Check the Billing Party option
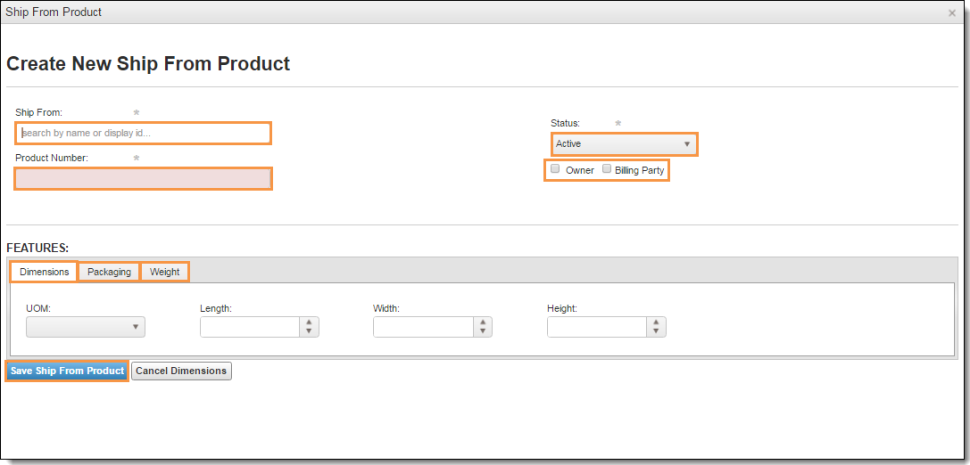Image resolution: width=970 pixels, height=465 pixels. pyautogui.click(x=607, y=169)
